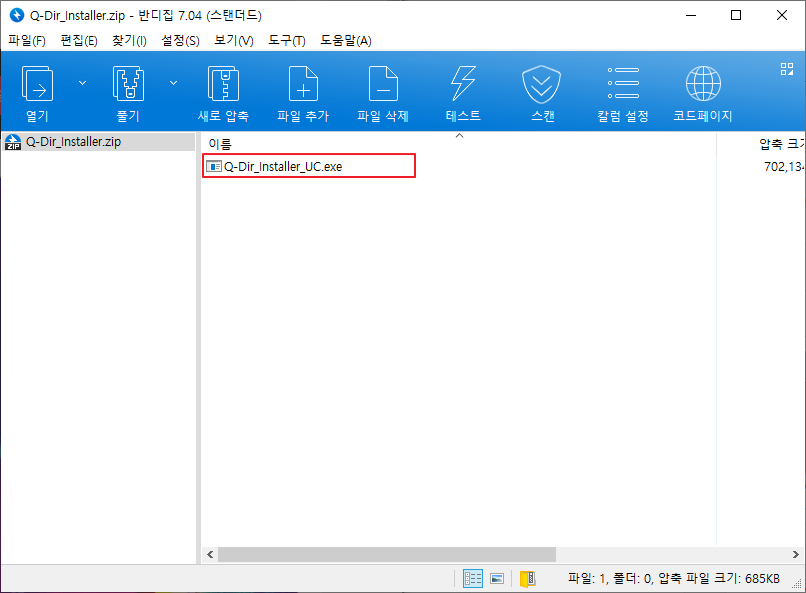Click the status text showing 685KB
Image resolution: width=806 pixels, height=593 pixels.
click(673, 579)
